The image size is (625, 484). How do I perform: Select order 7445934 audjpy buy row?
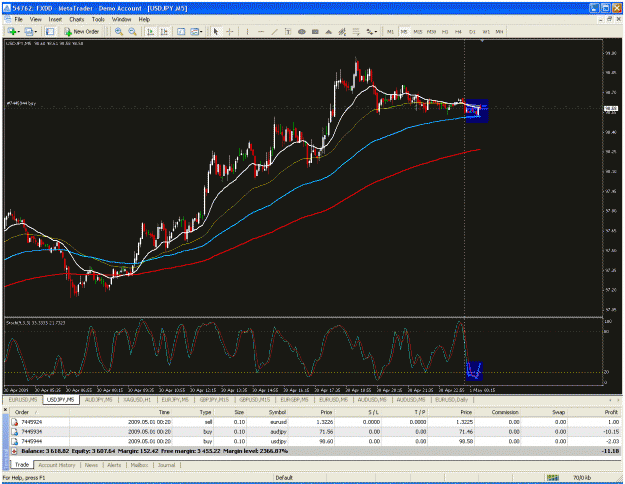[x=315, y=432]
